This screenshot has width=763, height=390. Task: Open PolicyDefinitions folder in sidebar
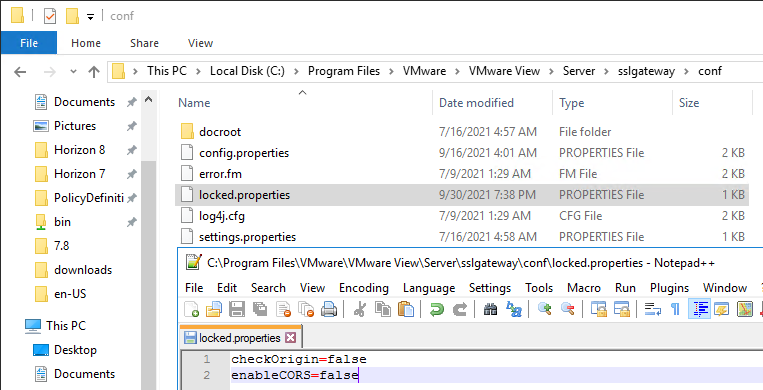[x=89, y=198]
